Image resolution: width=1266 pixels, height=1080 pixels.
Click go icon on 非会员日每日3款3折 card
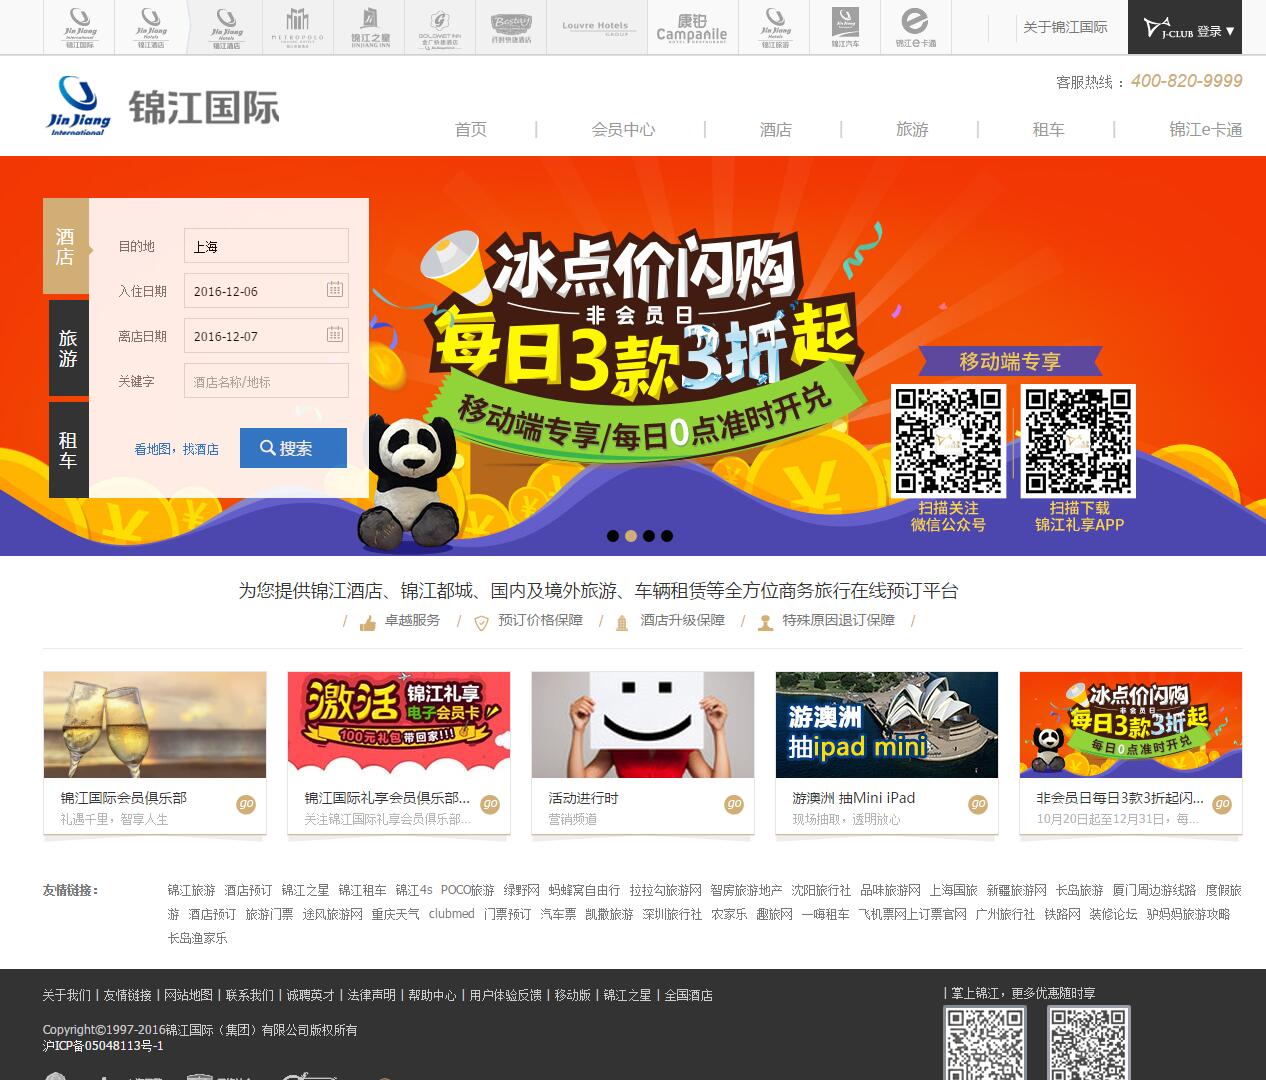pos(1222,804)
